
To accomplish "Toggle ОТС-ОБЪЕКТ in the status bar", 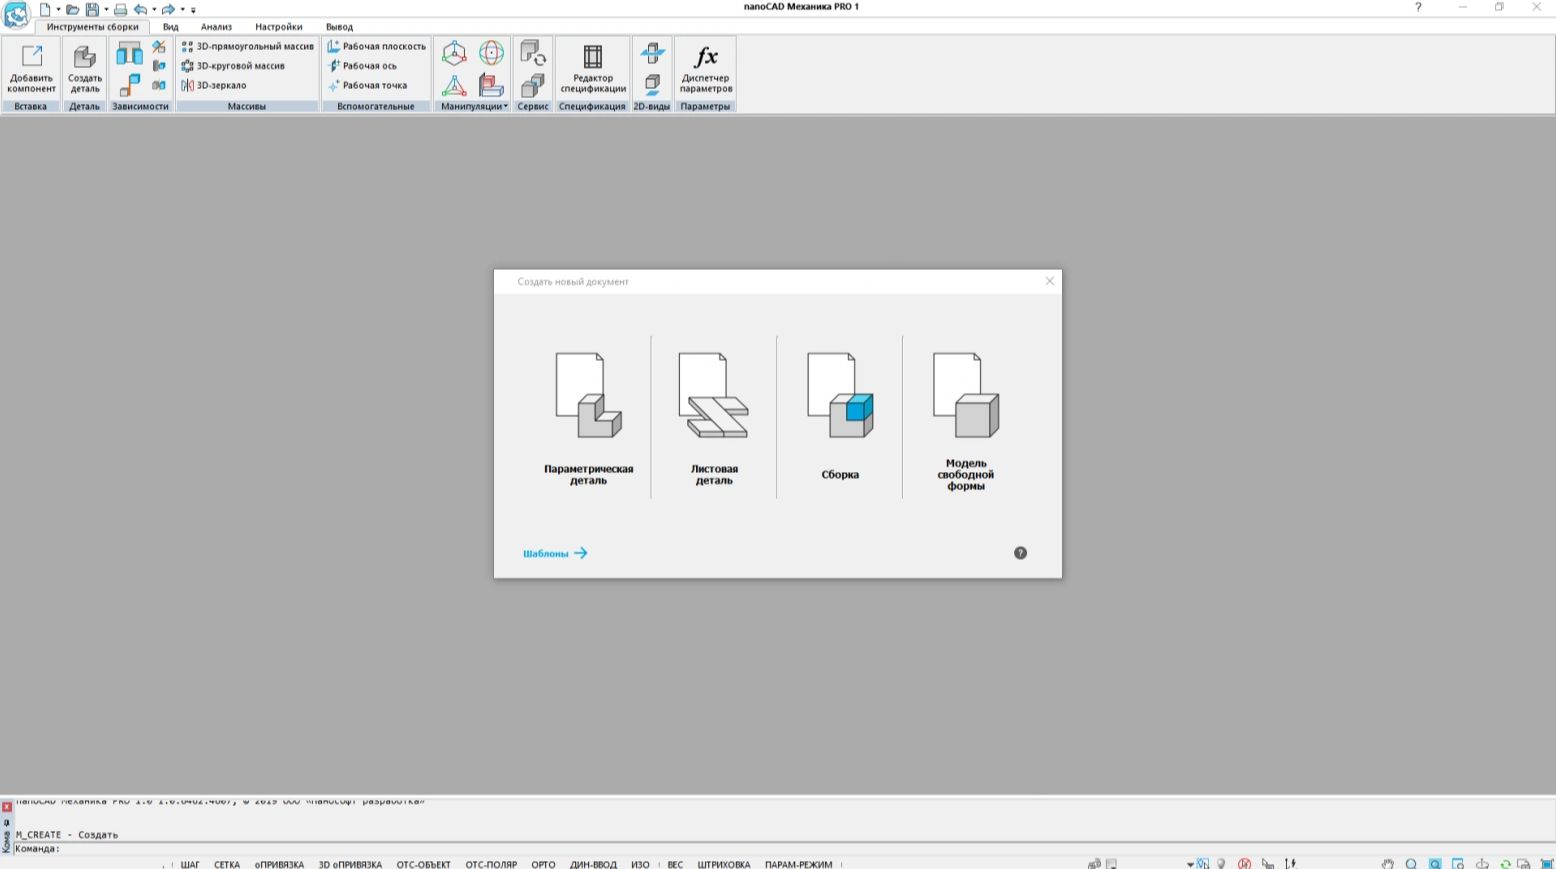I will pos(423,864).
